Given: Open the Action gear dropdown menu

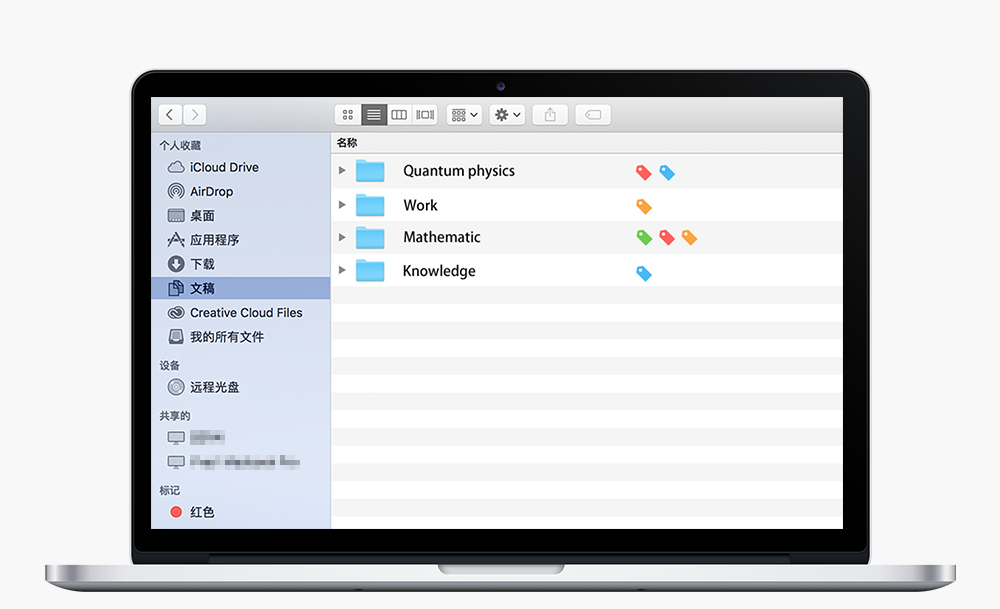Looking at the screenshot, I should [508, 115].
